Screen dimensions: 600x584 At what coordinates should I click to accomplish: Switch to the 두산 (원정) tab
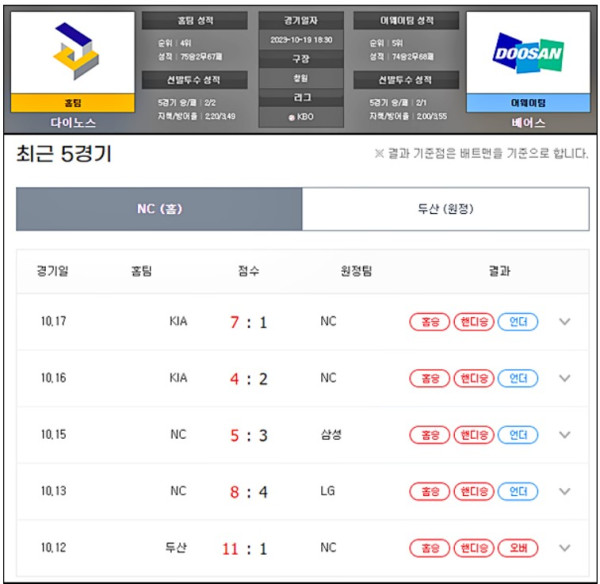point(445,209)
